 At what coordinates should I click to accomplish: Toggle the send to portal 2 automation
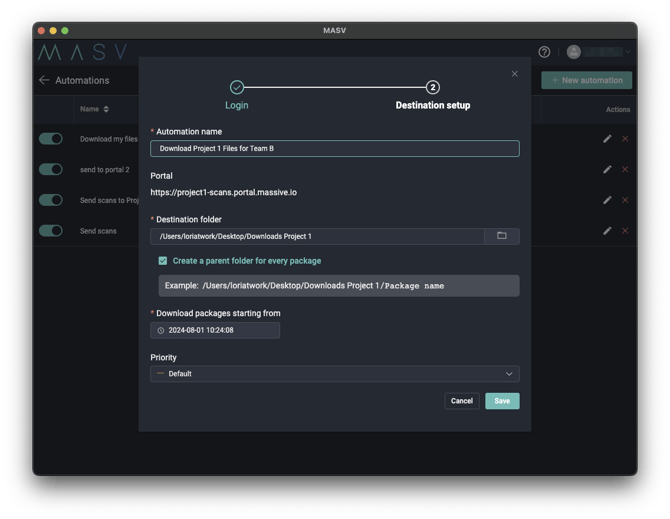click(50, 170)
